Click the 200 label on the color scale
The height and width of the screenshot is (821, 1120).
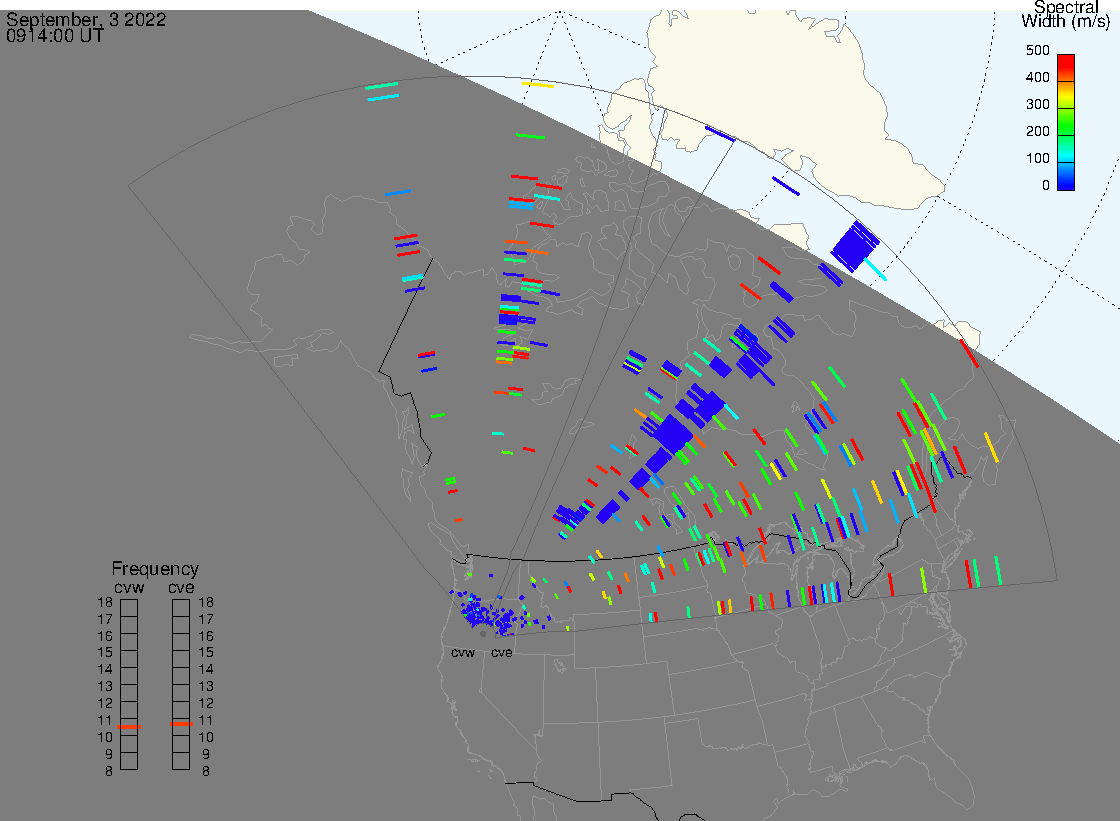pos(1037,131)
